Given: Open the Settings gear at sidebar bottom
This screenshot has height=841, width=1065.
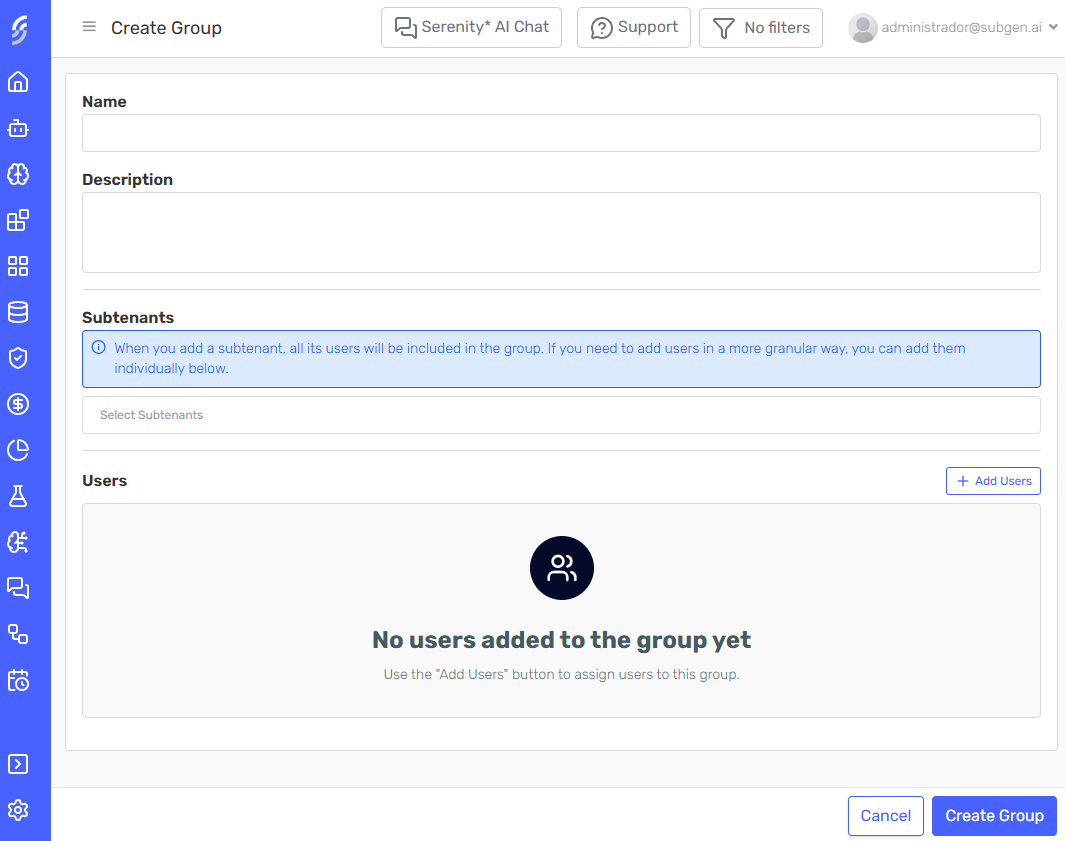Looking at the screenshot, I should coord(18,810).
